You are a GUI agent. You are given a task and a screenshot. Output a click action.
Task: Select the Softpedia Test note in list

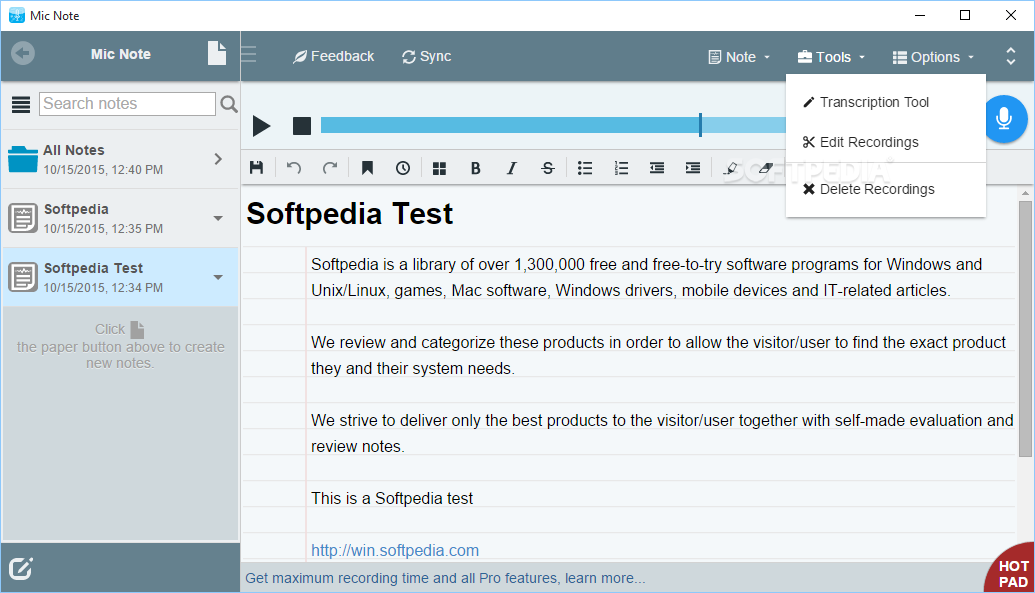pyautogui.click(x=120, y=277)
